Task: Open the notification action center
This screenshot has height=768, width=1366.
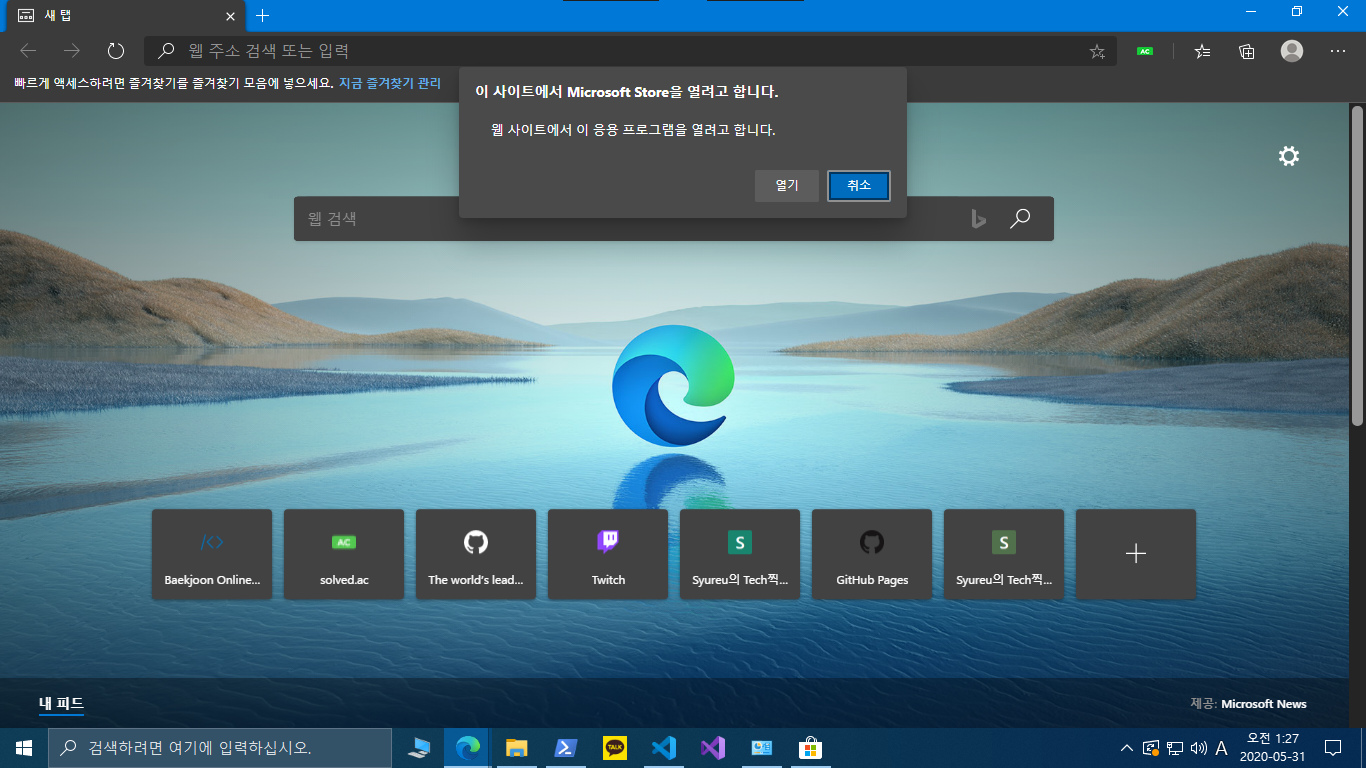Action: 1332,747
